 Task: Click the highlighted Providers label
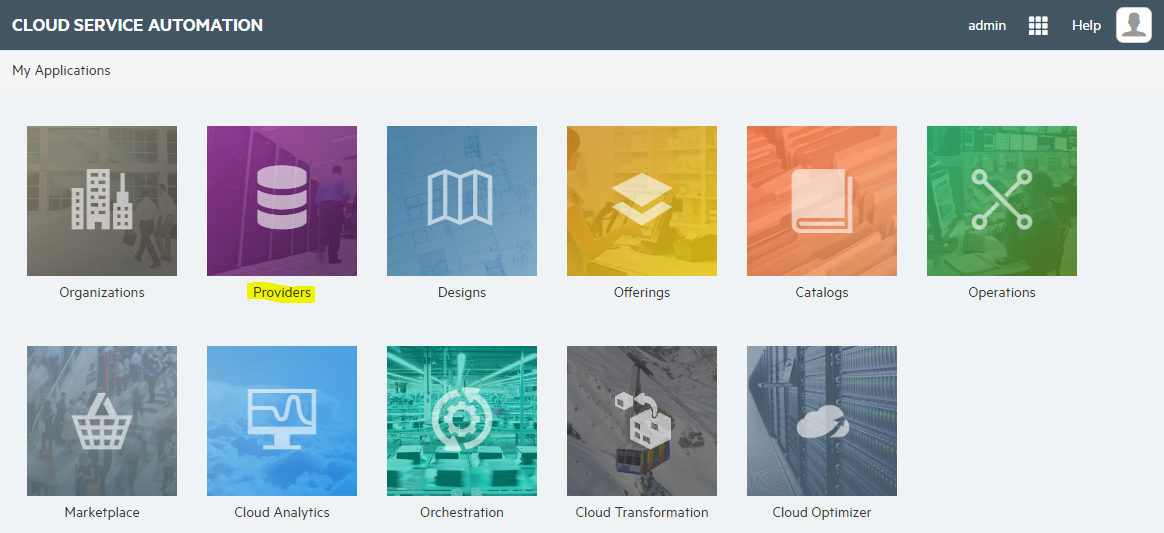(282, 292)
